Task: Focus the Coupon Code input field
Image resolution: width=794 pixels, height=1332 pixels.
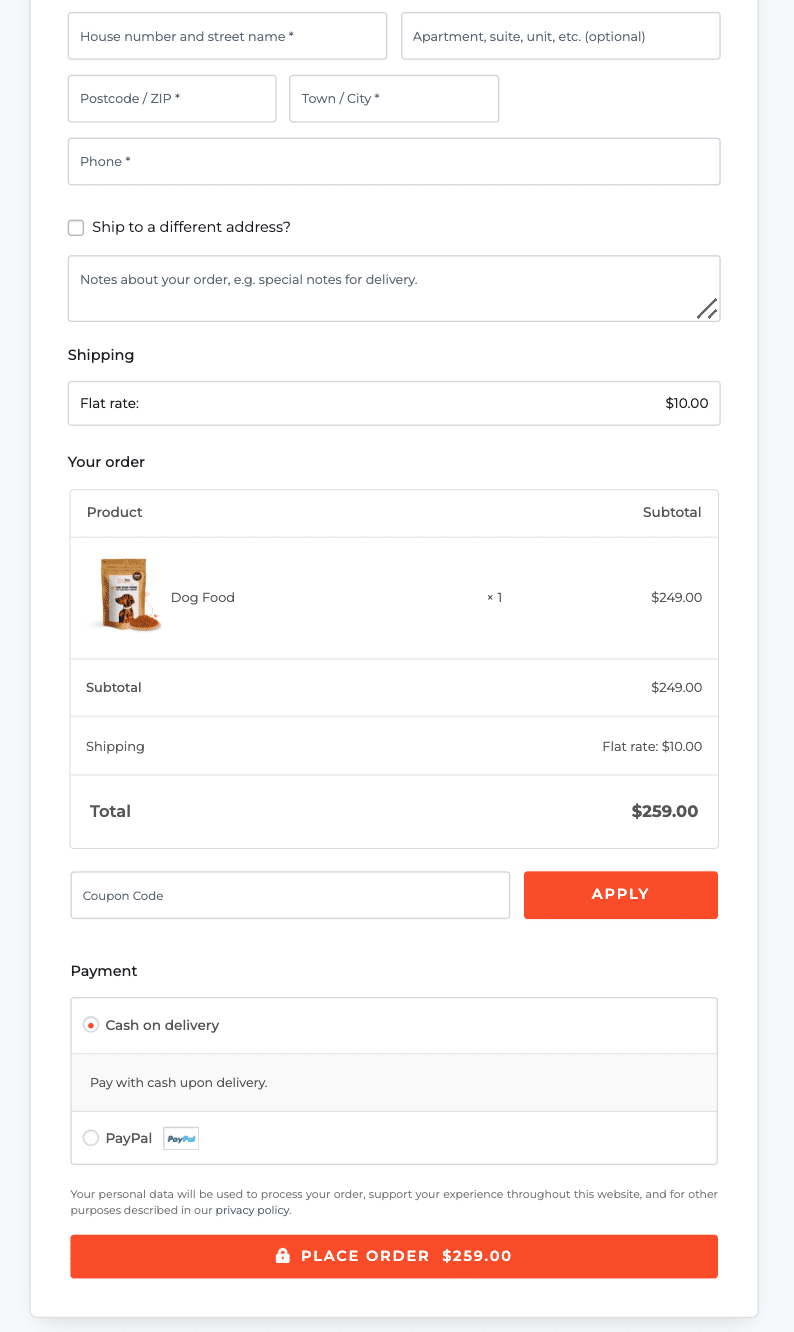Action: tap(290, 895)
